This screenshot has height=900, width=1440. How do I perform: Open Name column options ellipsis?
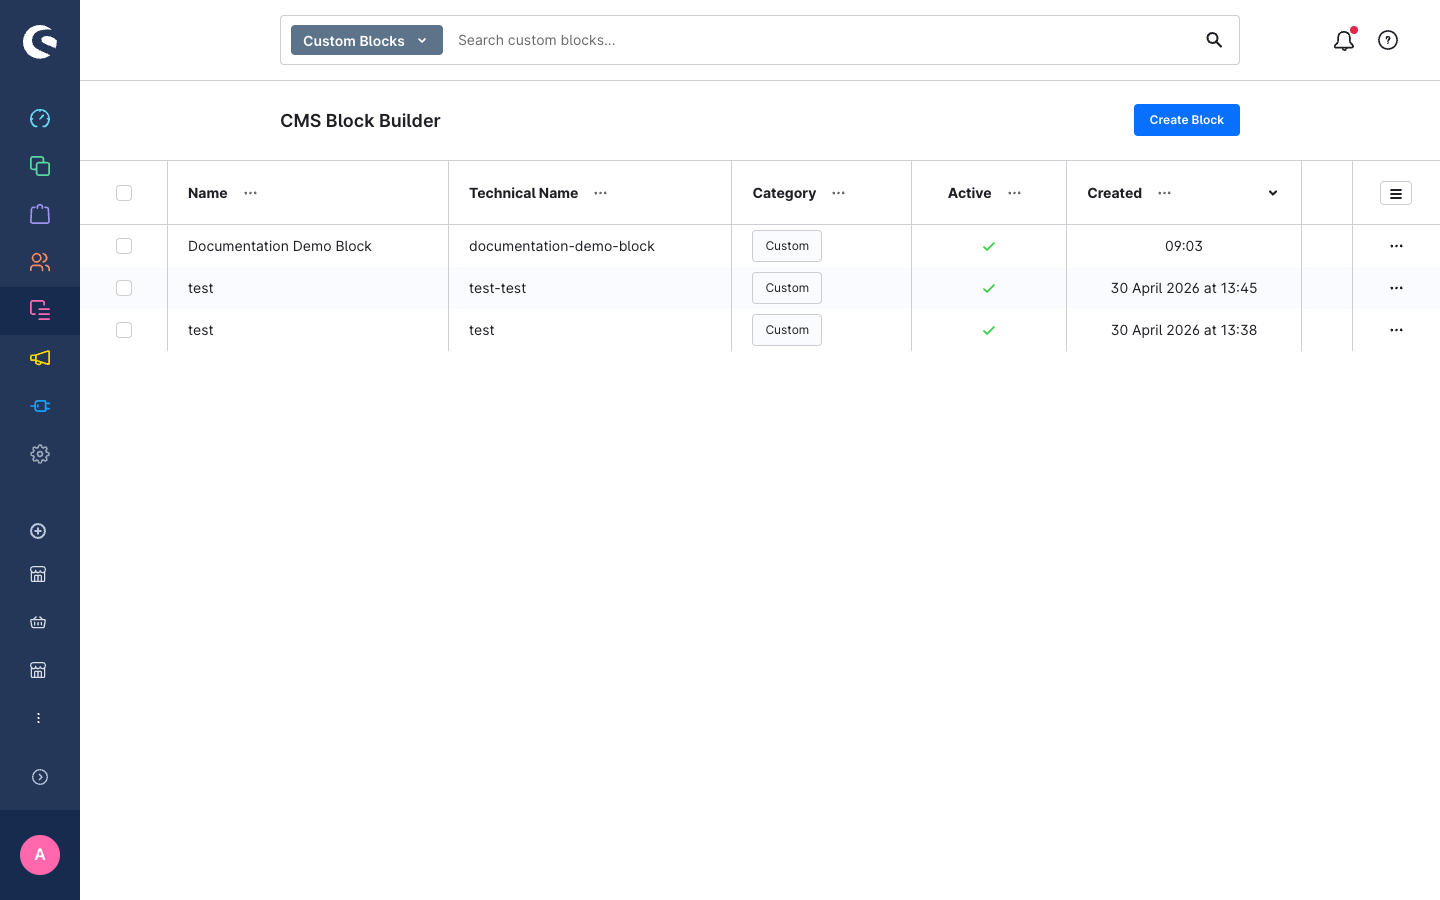[x=251, y=193]
